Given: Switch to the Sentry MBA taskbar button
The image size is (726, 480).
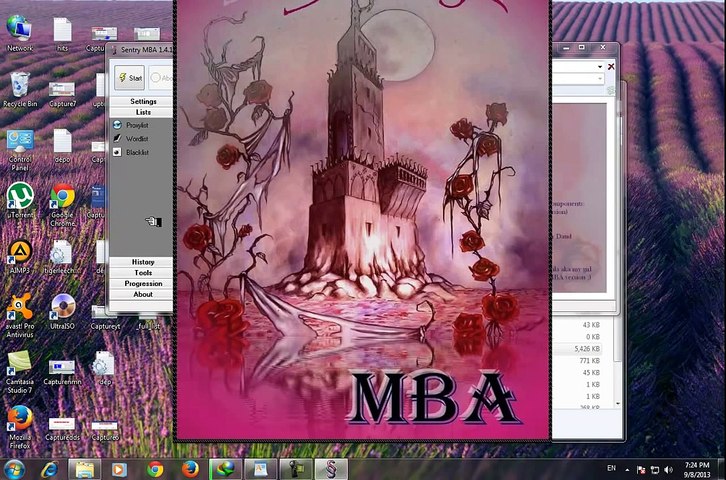Looking at the screenshot, I should (x=331, y=469).
